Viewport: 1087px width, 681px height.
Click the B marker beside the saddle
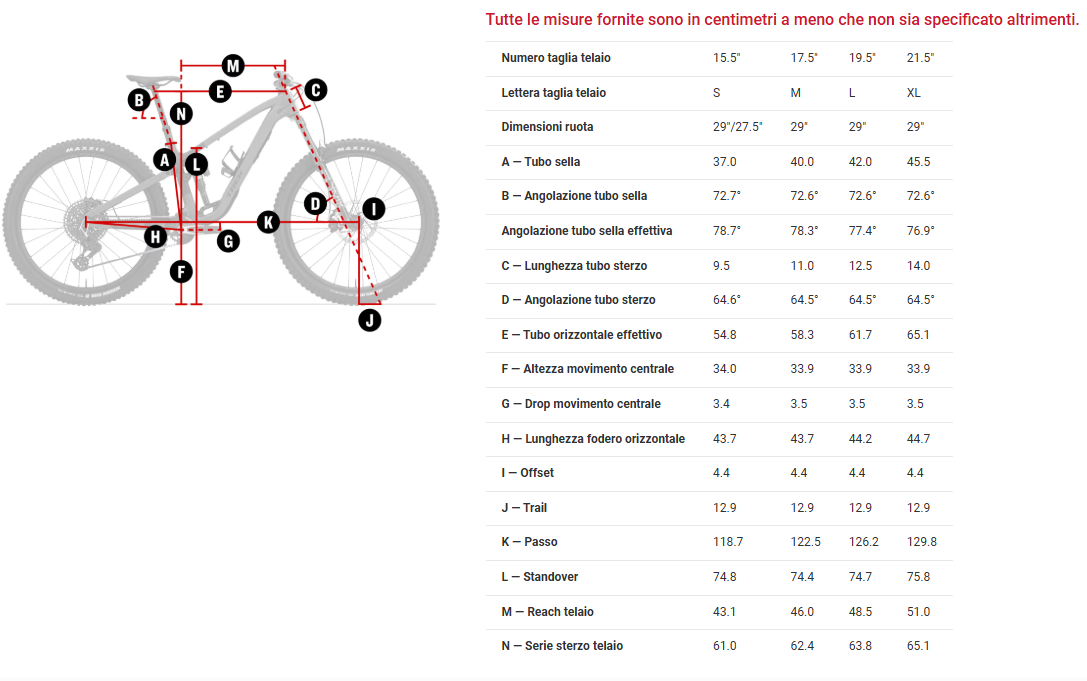pos(139,100)
